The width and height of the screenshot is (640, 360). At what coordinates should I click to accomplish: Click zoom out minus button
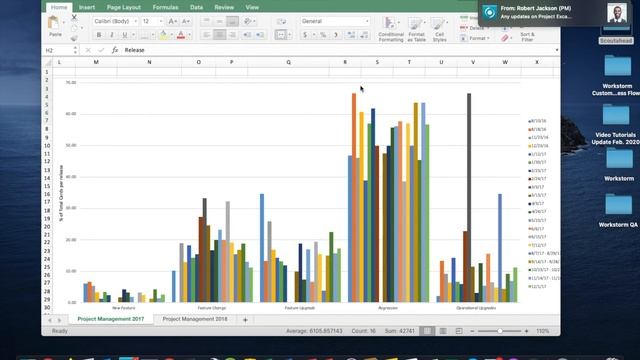[x=472, y=331]
